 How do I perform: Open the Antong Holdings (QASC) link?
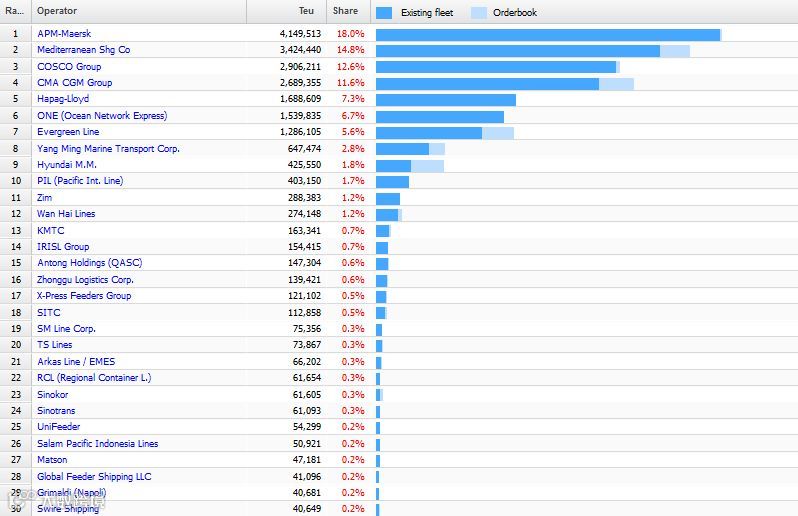(90, 263)
